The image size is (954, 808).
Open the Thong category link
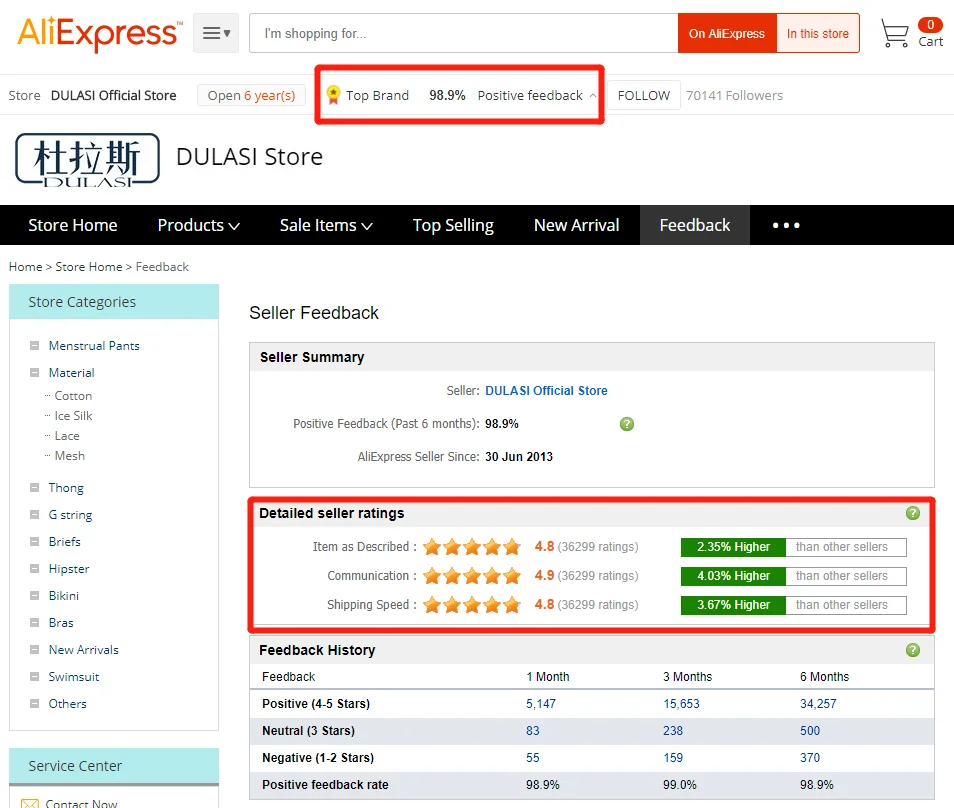coord(66,488)
